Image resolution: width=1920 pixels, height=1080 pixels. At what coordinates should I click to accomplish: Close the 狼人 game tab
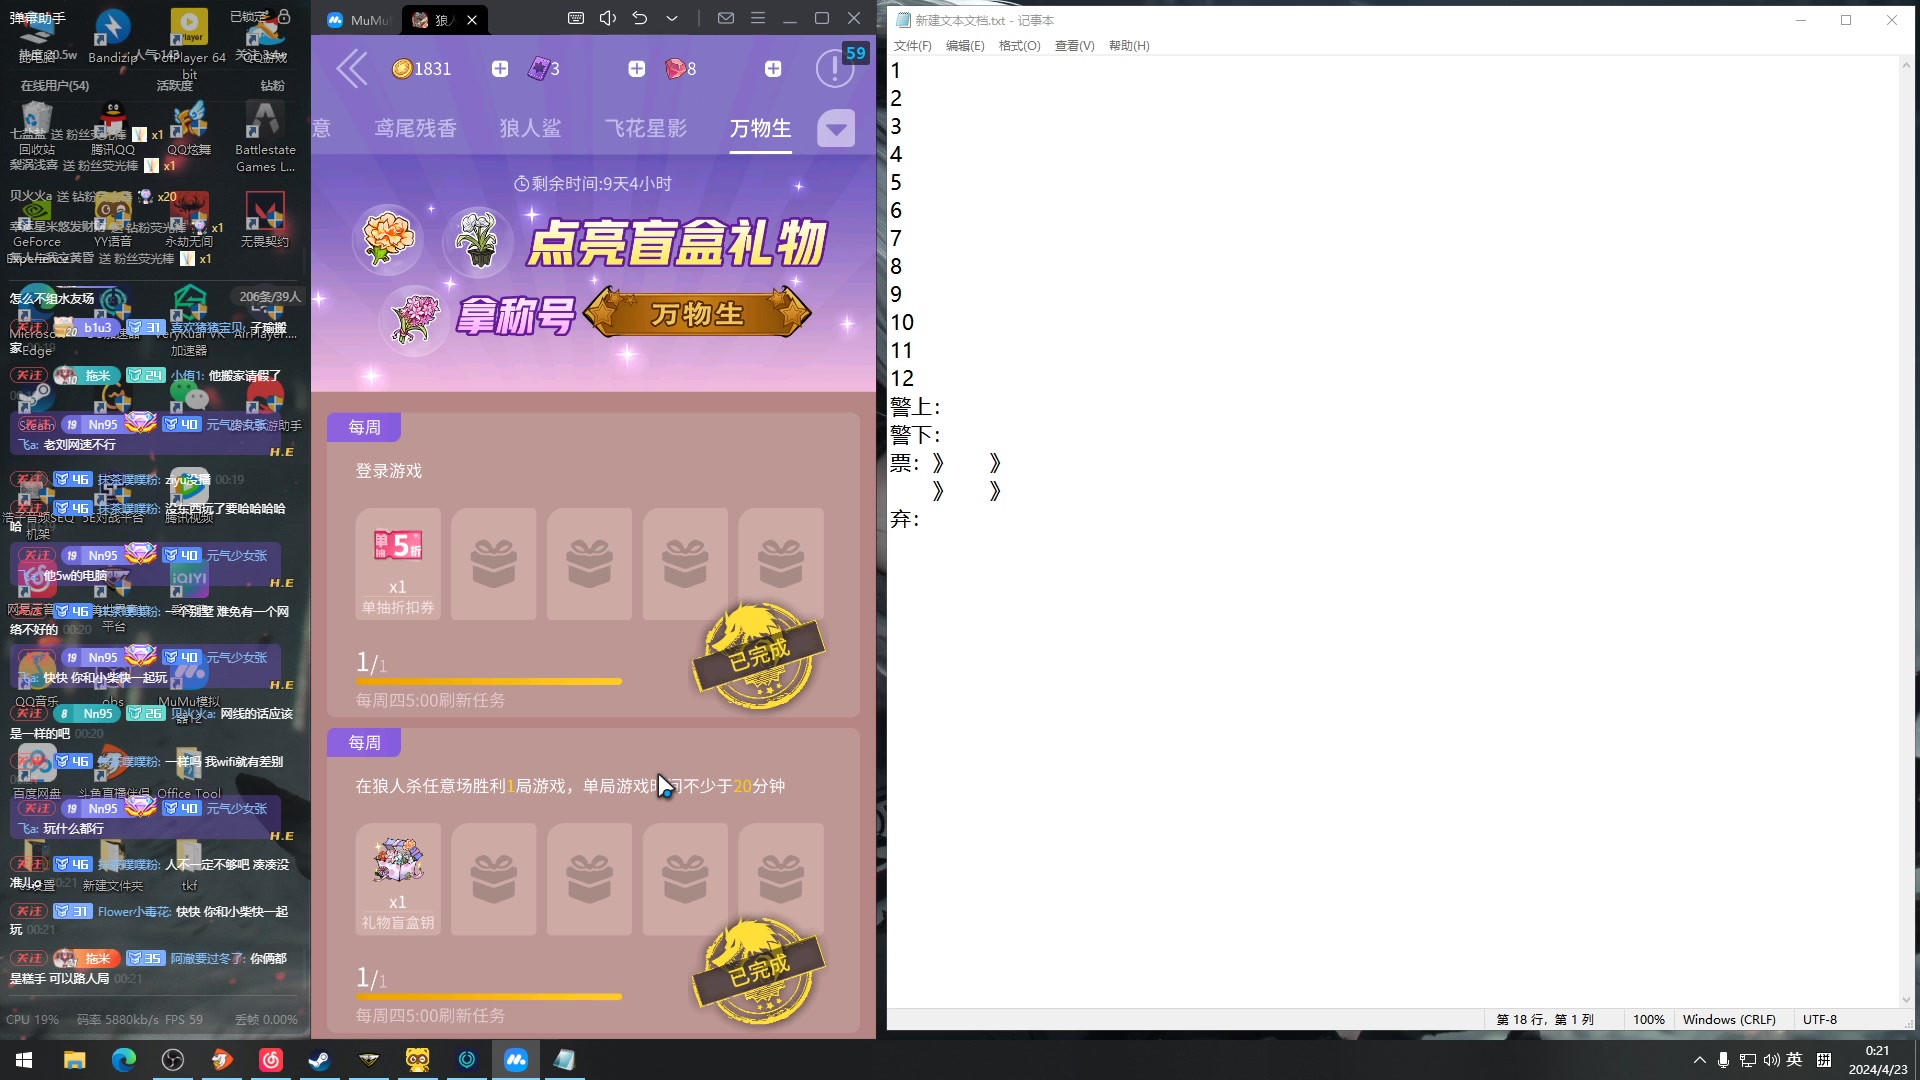click(472, 19)
